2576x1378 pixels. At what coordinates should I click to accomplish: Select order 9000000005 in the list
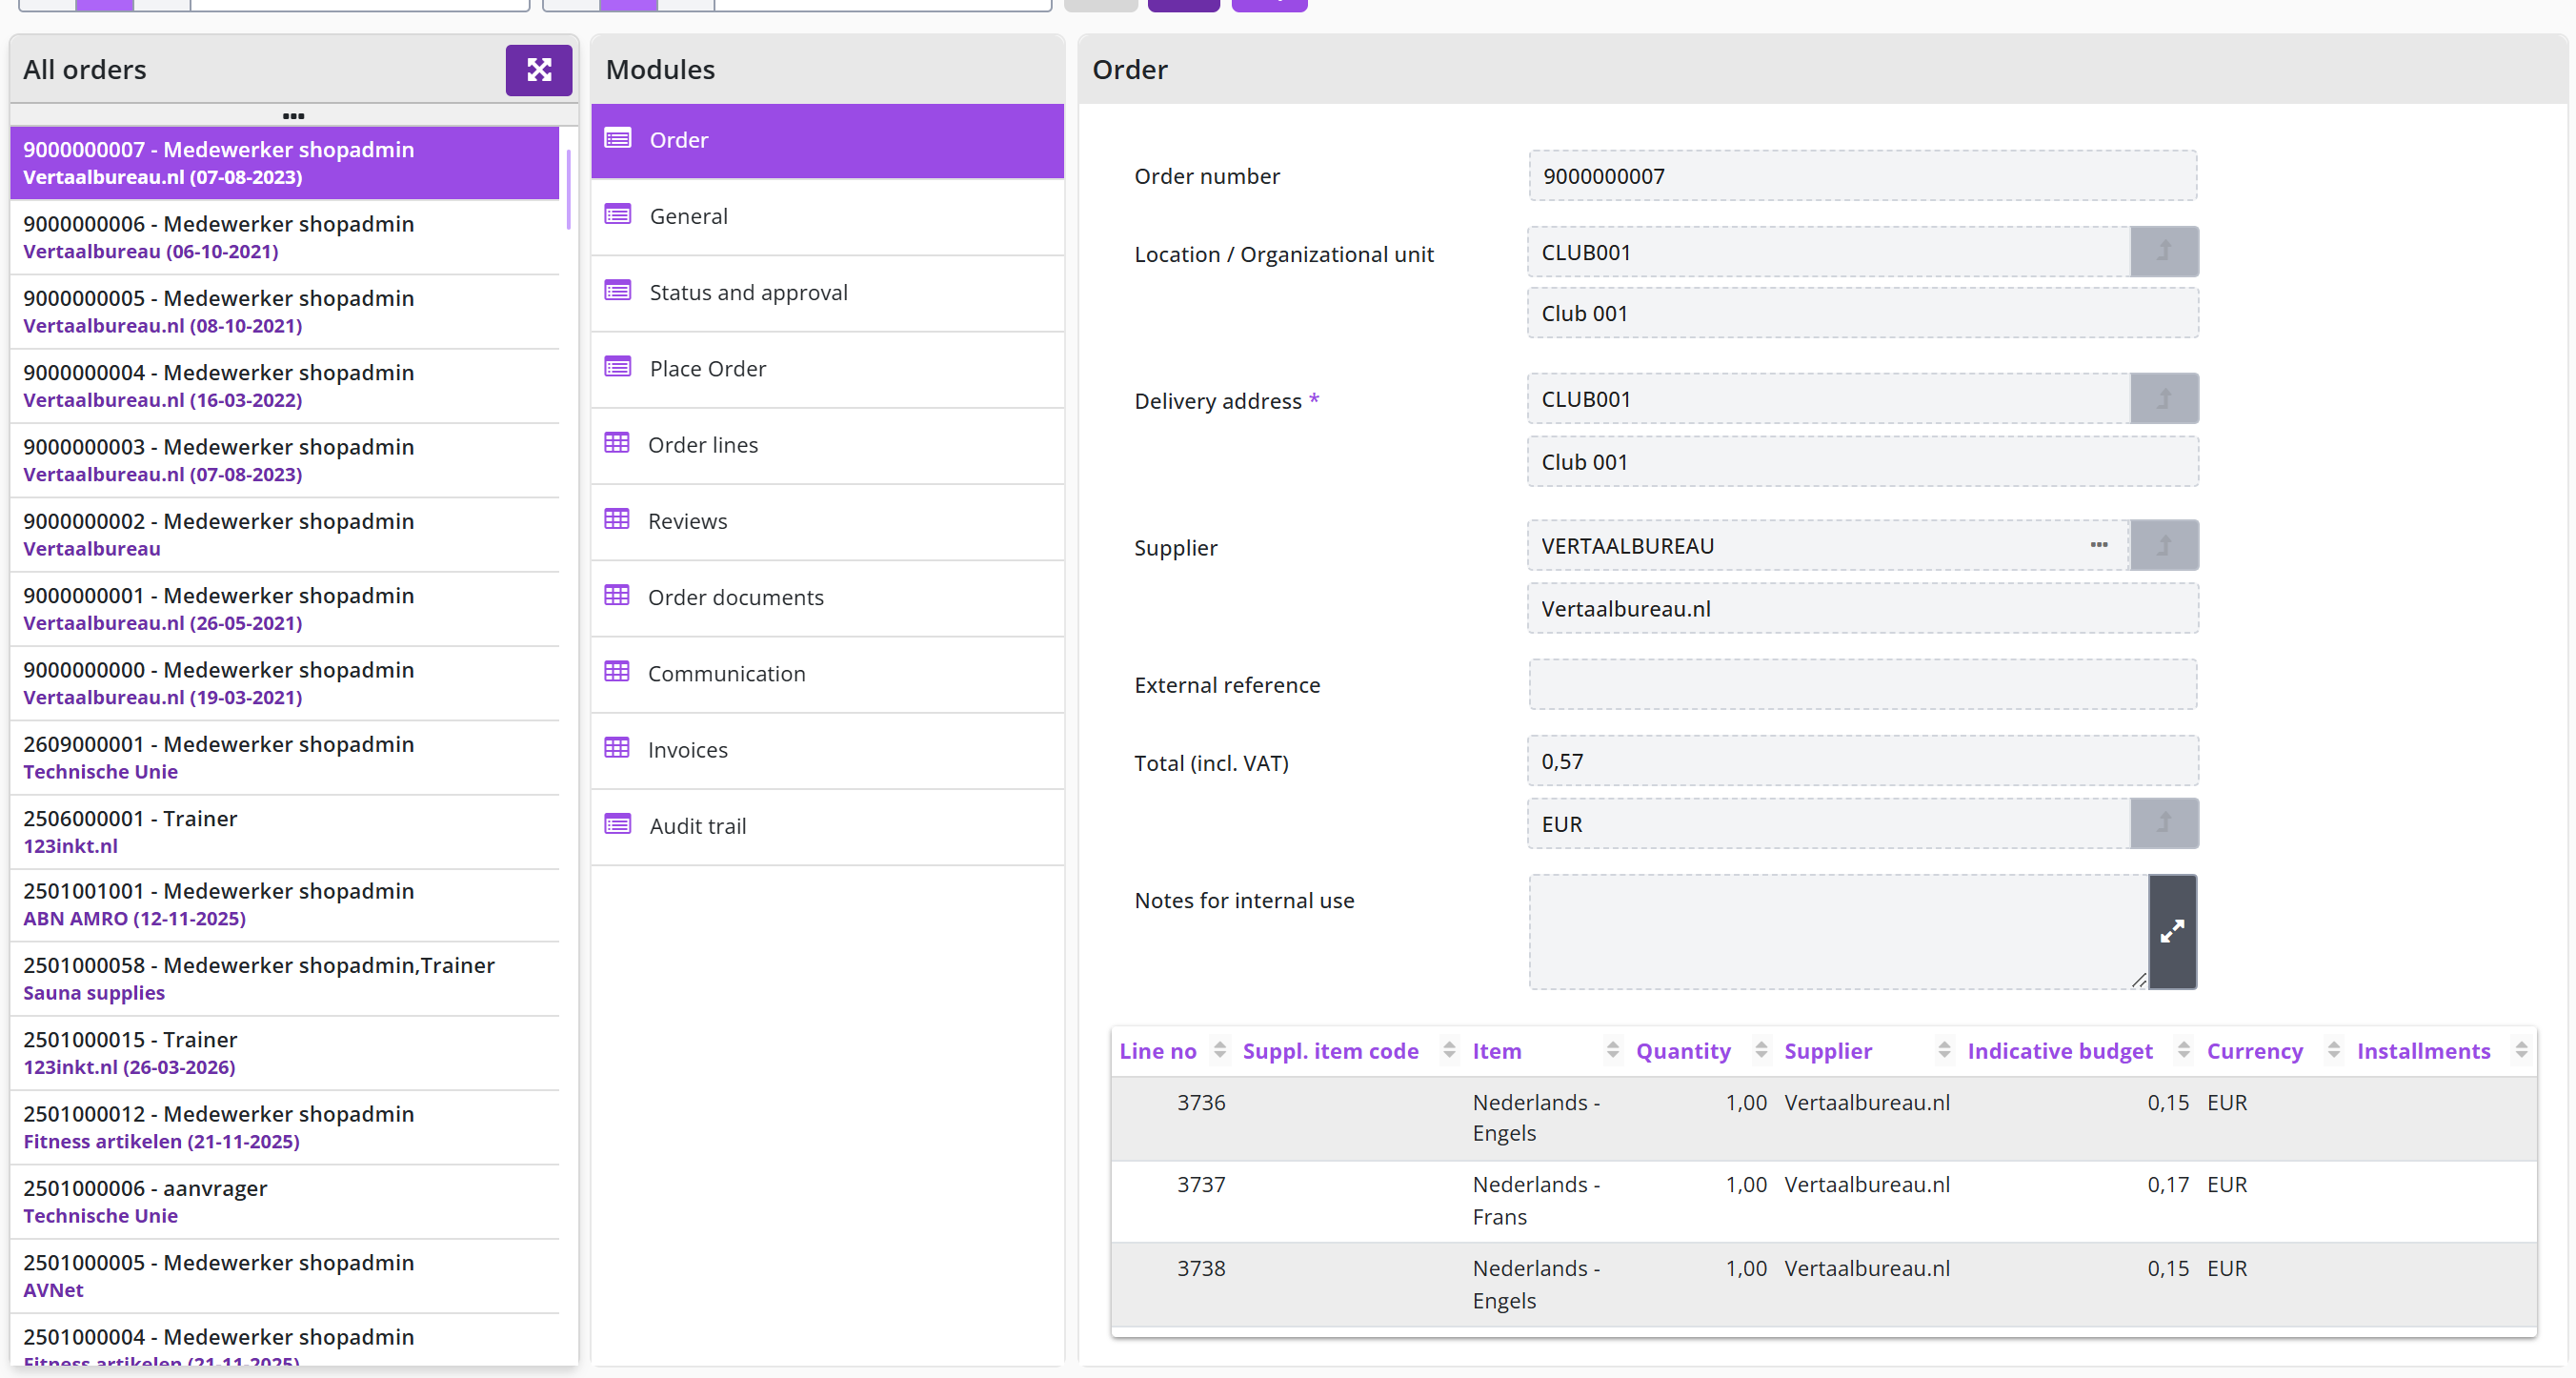coord(285,311)
